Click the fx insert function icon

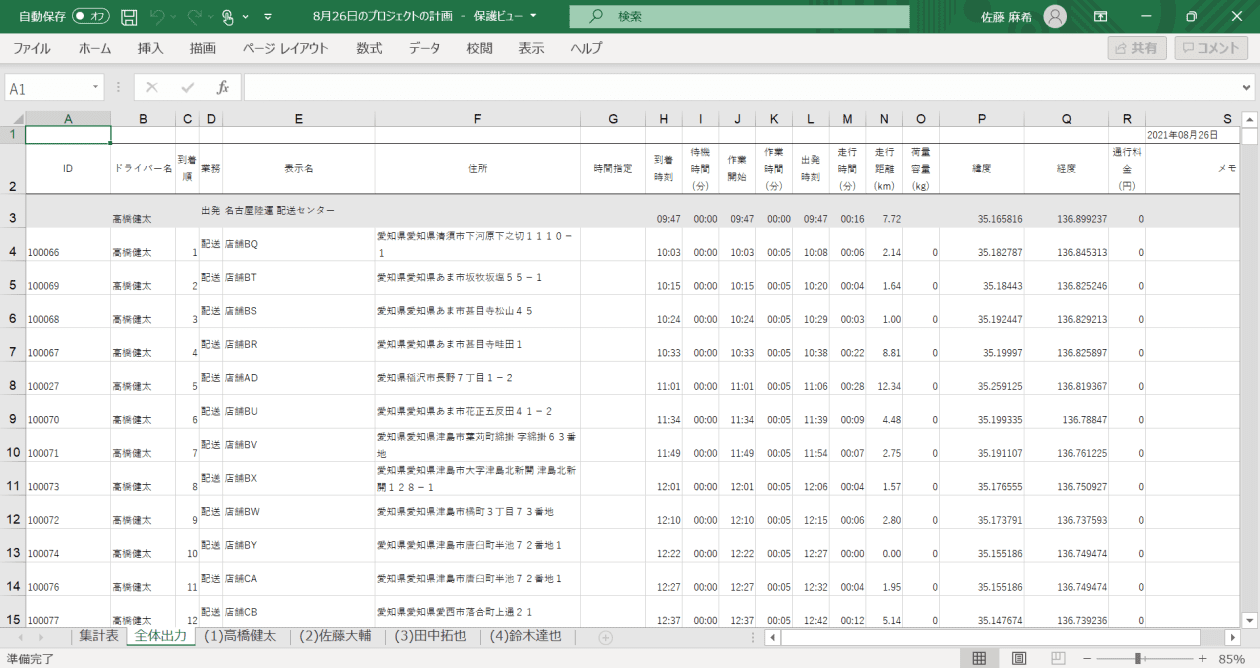[223, 88]
